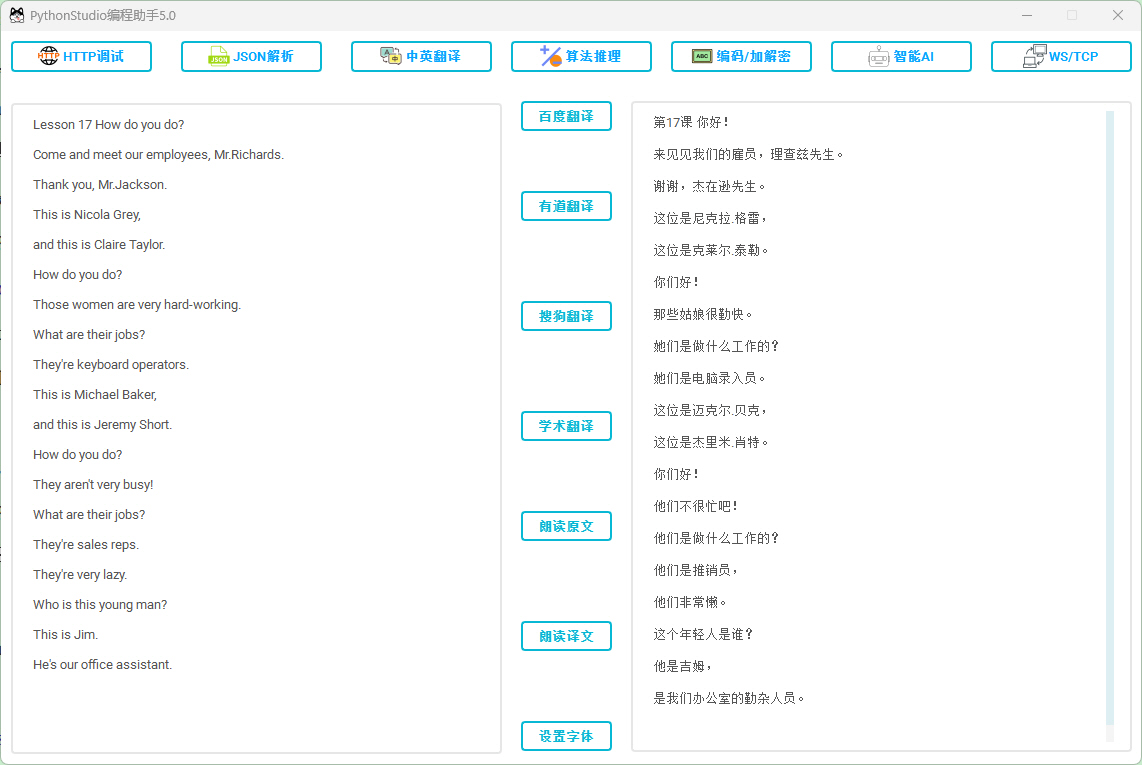The image size is (1142, 765).
Task: Open 设置字体 font settings
Action: point(566,736)
